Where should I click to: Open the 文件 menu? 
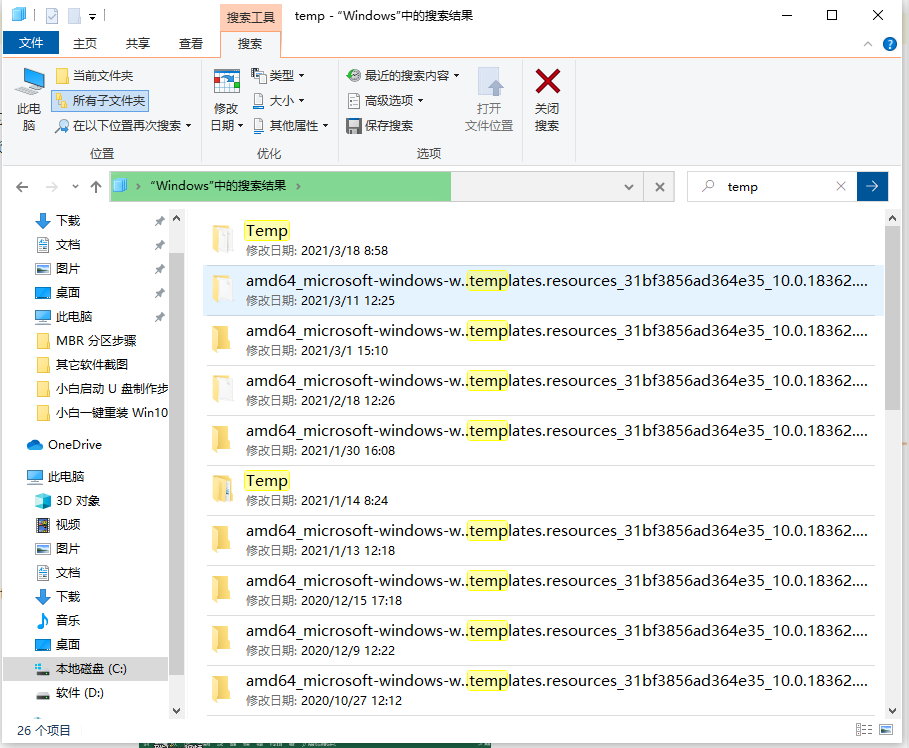tap(31, 42)
